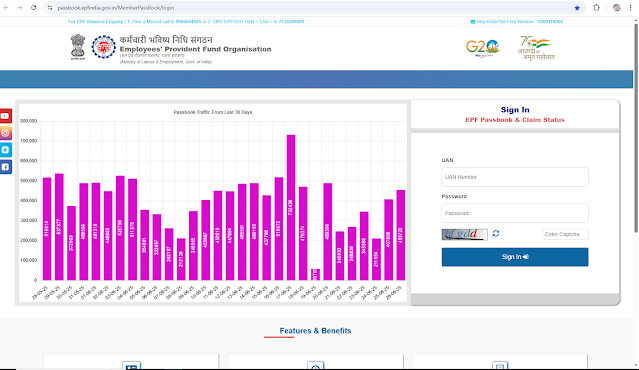Click the UAN Number input field
The image size is (639, 370).
515,177
